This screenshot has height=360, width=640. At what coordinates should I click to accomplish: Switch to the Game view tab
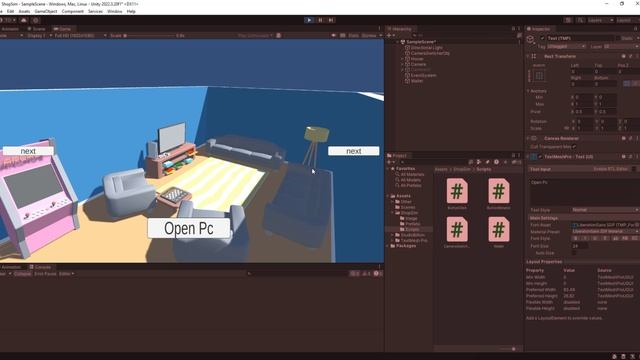(62, 29)
